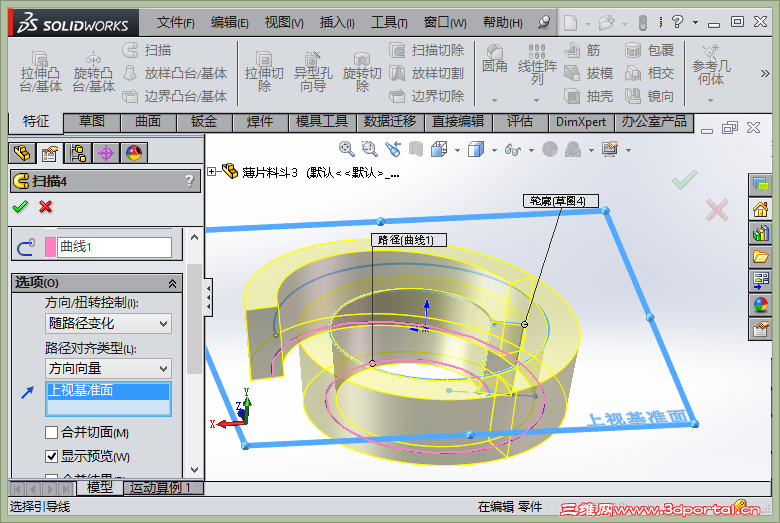Cancel feature via red X in viewport corner
Image resolution: width=780 pixels, height=523 pixels.
pyautogui.click(x=716, y=209)
